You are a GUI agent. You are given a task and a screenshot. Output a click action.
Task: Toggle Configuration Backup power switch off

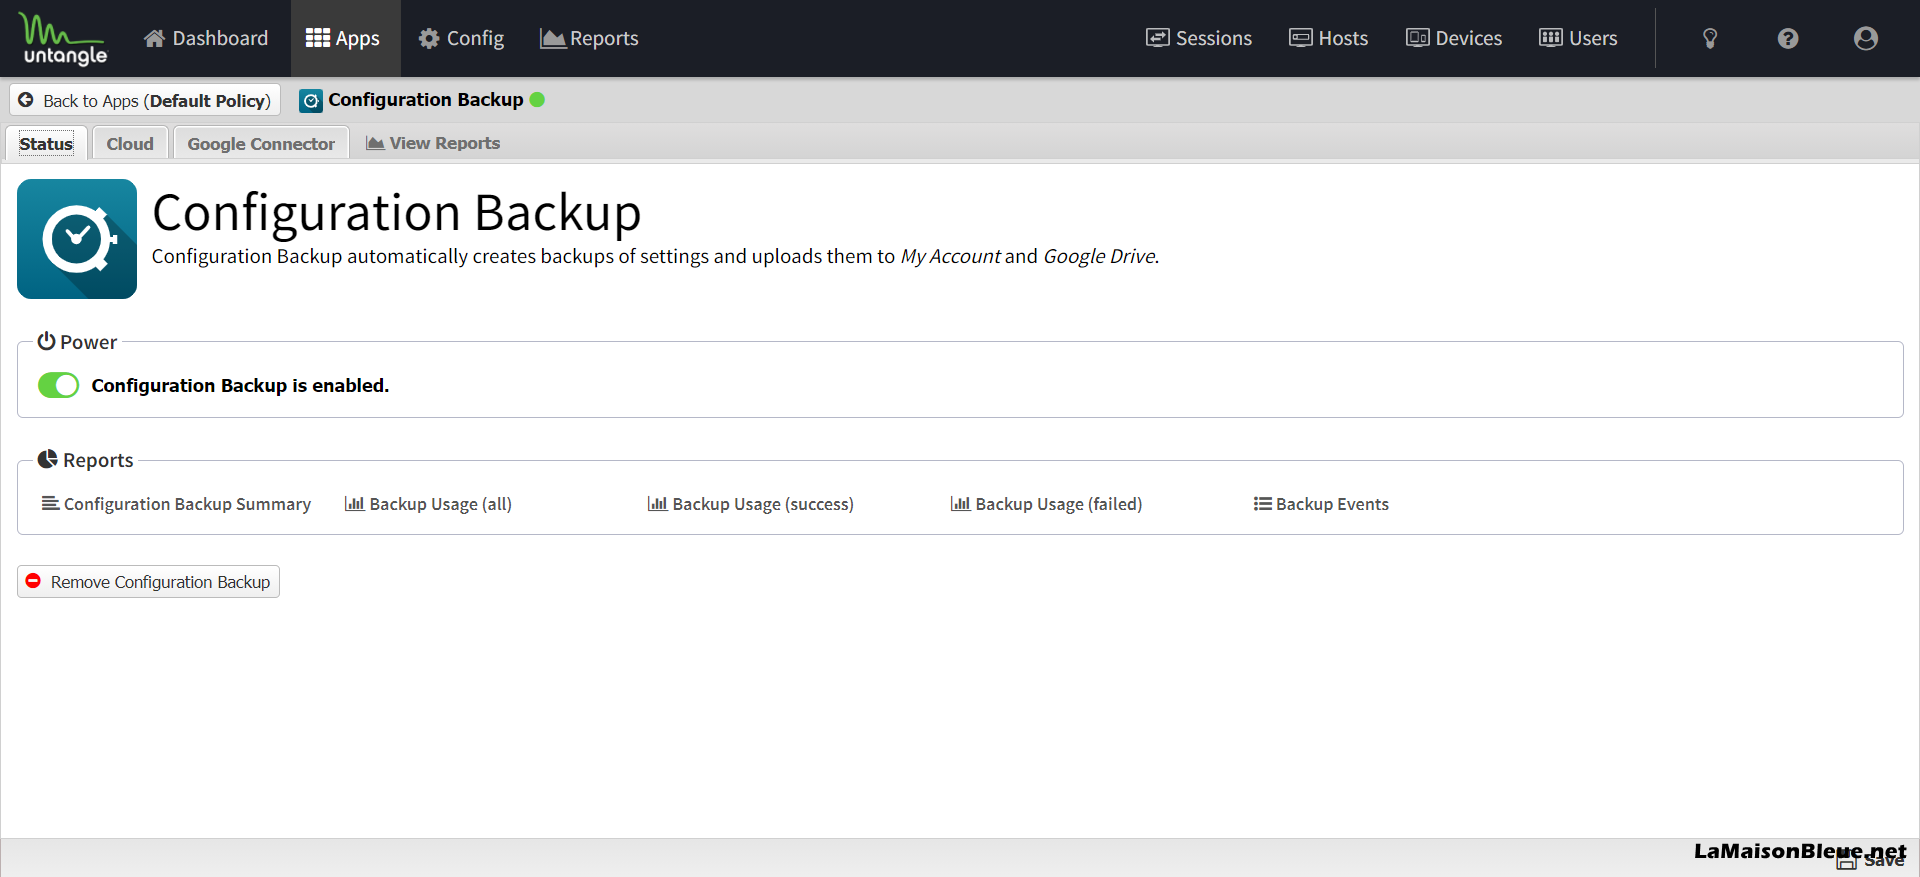coord(58,385)
